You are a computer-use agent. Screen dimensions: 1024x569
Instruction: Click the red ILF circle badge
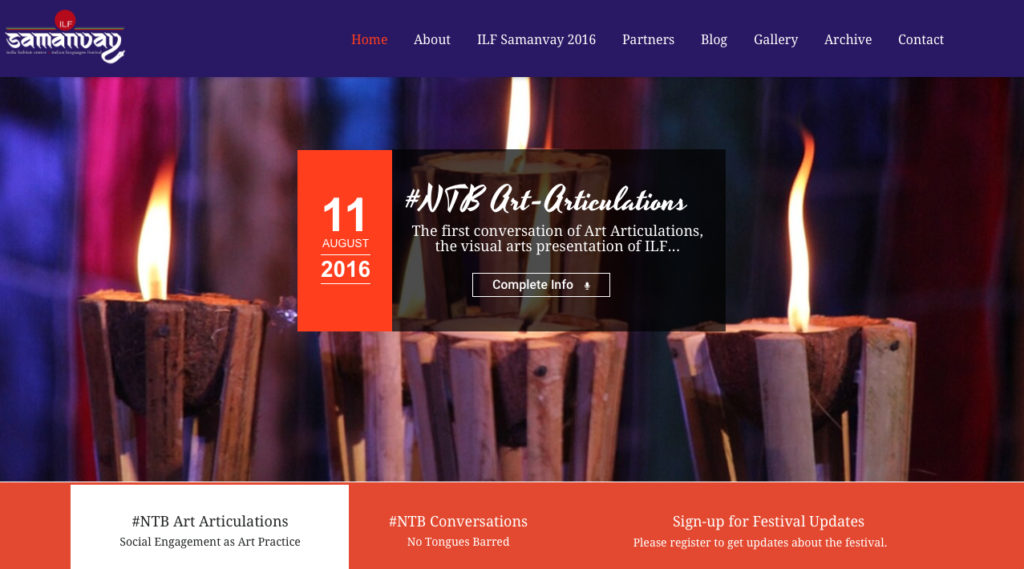65,20
